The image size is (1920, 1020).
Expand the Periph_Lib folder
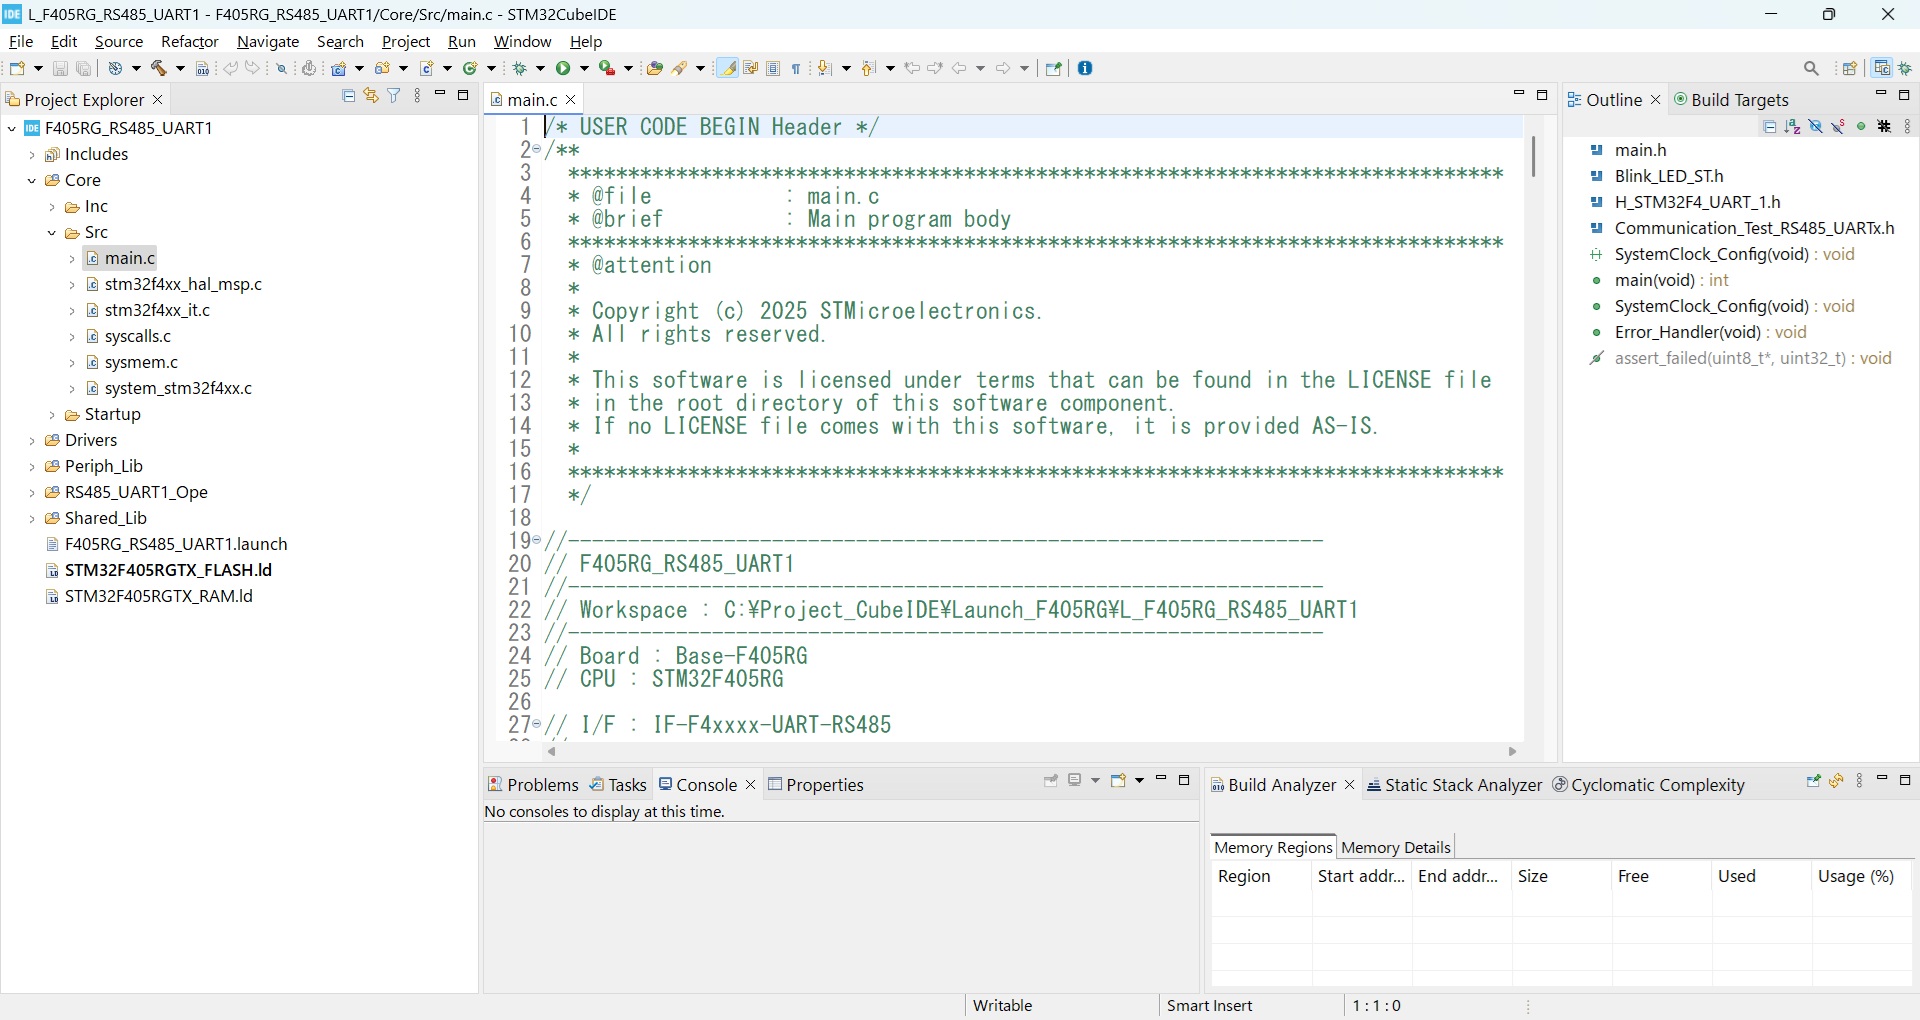[32, 467]
